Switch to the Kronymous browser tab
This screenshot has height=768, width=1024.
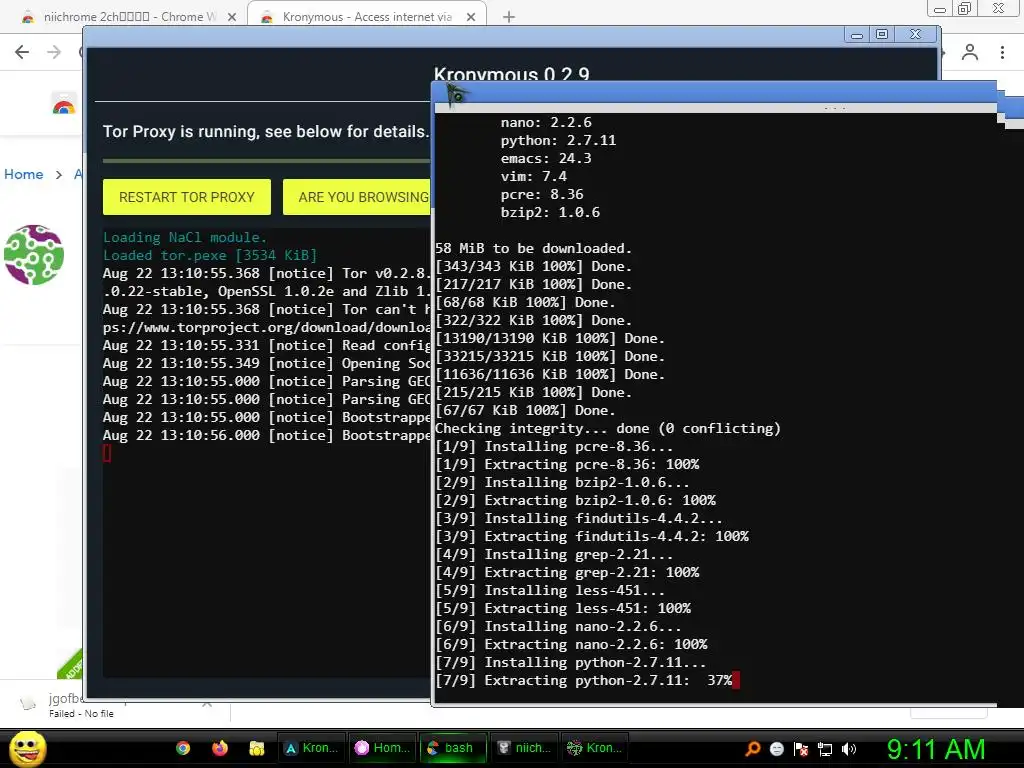coord(366,17)
